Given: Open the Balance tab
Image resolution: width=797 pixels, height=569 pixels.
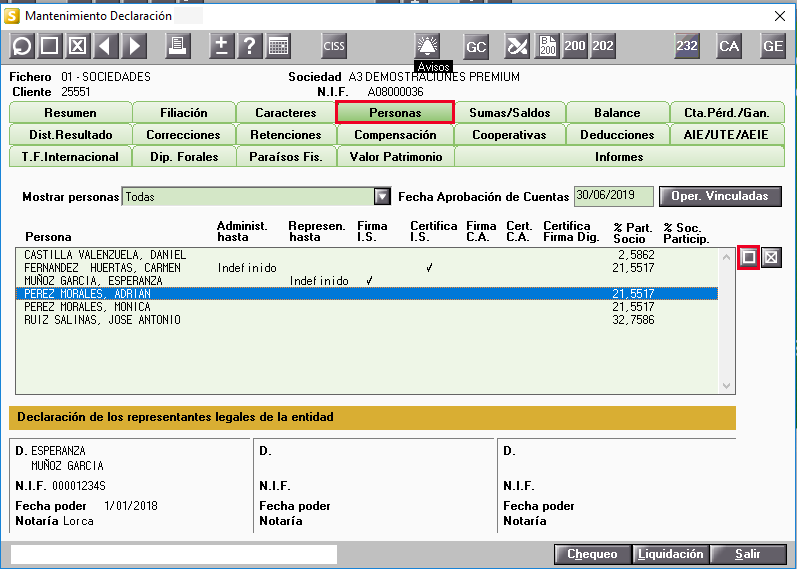Looking at the screenshot, I should [x=618, y=112].
